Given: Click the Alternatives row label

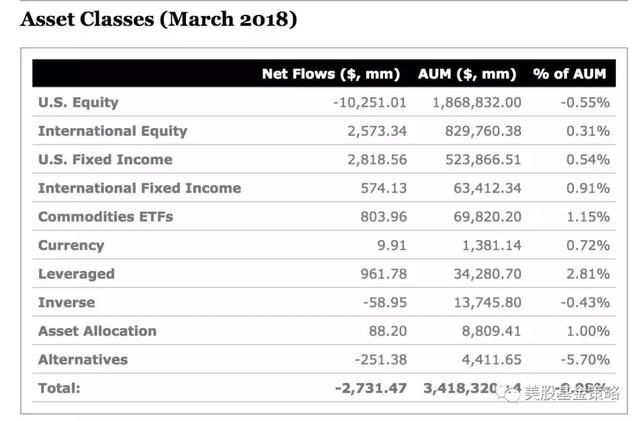Looking at the screenshot, I should point(82,359).
